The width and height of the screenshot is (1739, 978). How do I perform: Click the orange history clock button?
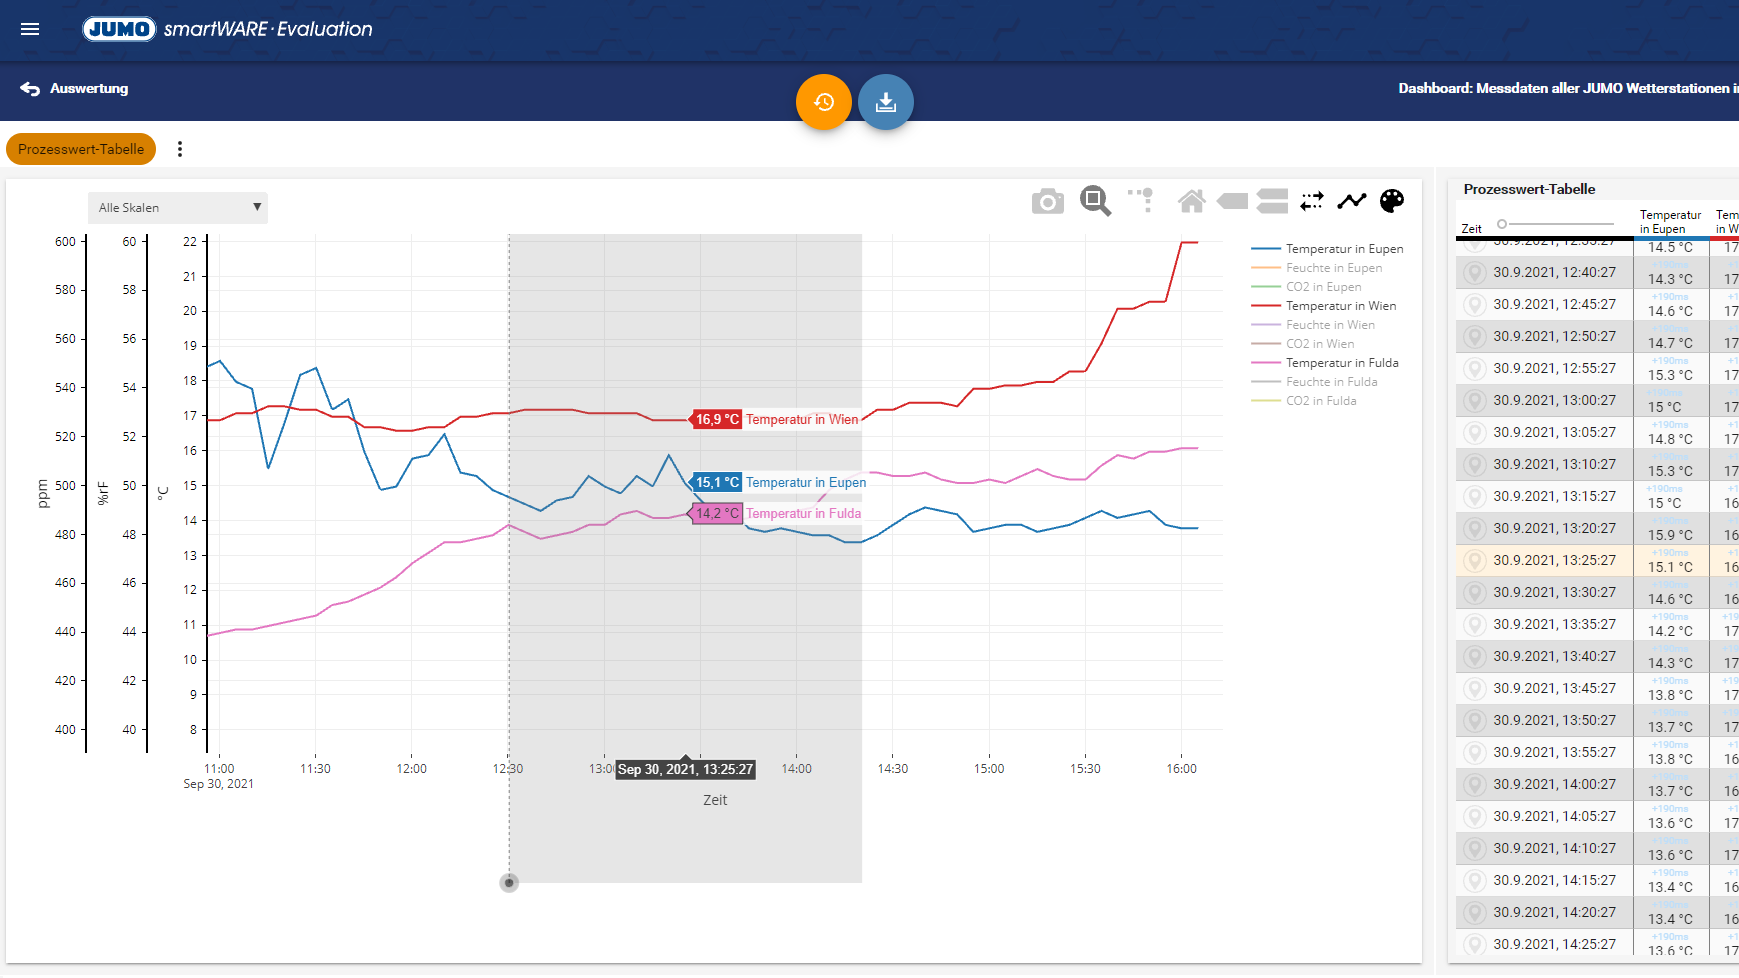point(823,102)
